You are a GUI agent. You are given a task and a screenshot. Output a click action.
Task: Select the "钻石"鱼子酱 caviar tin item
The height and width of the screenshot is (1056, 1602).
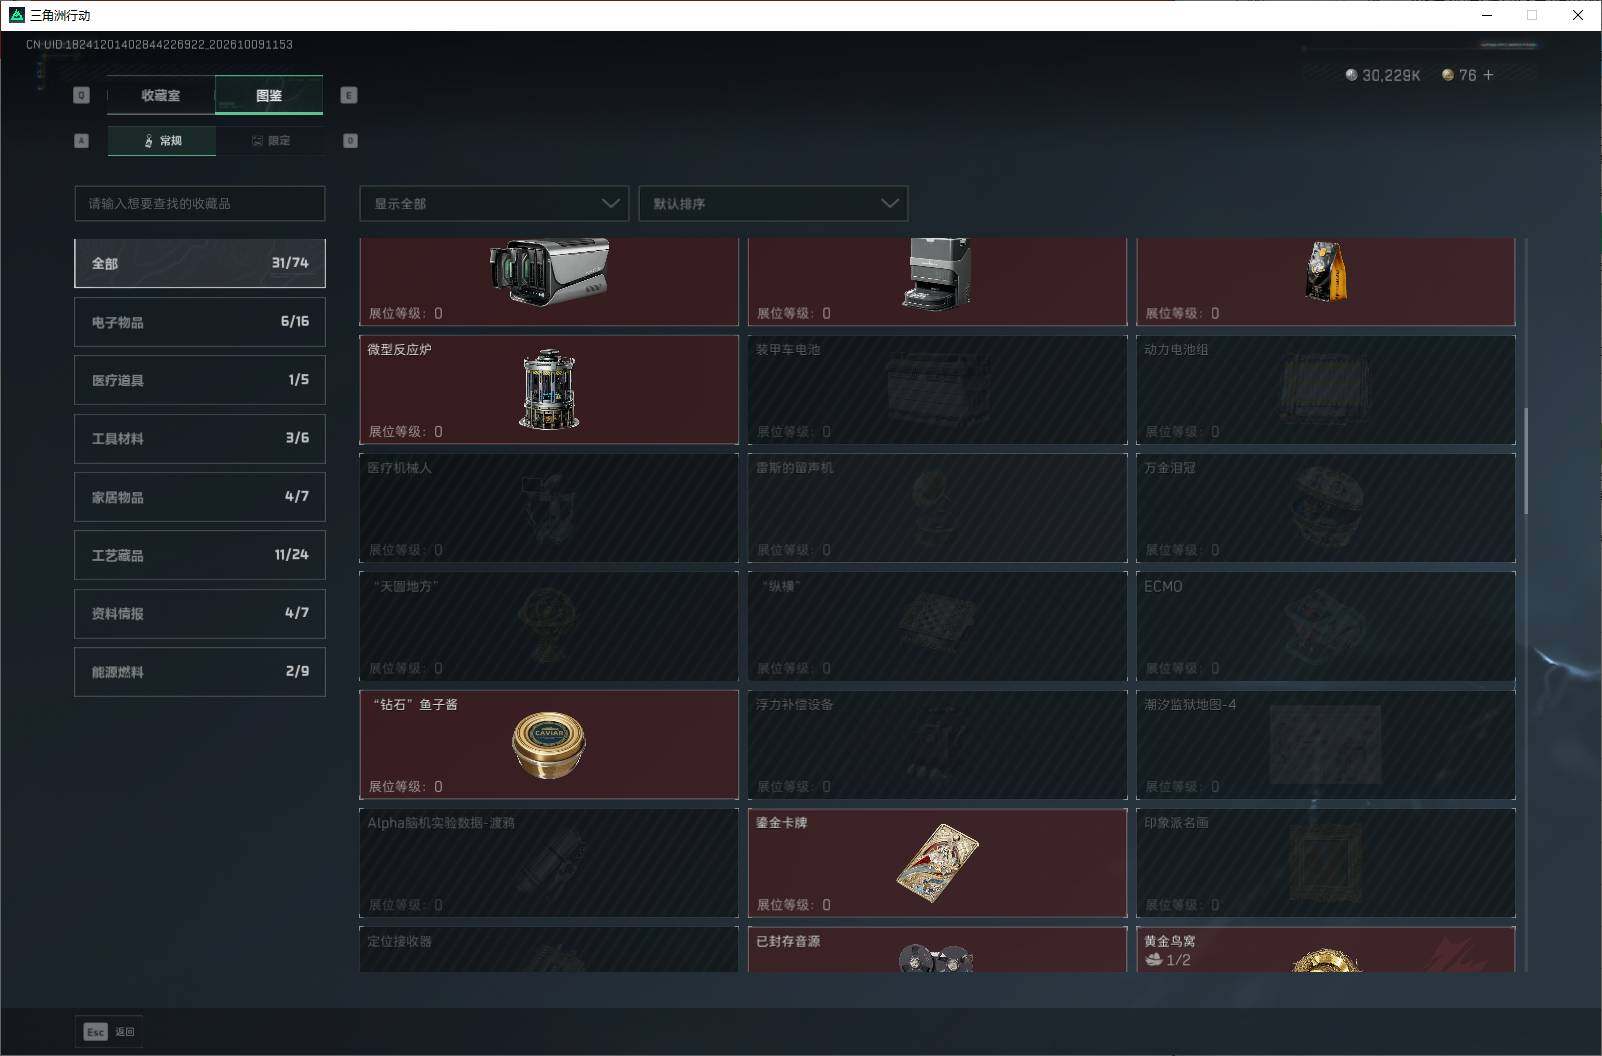tap(549, 745)
